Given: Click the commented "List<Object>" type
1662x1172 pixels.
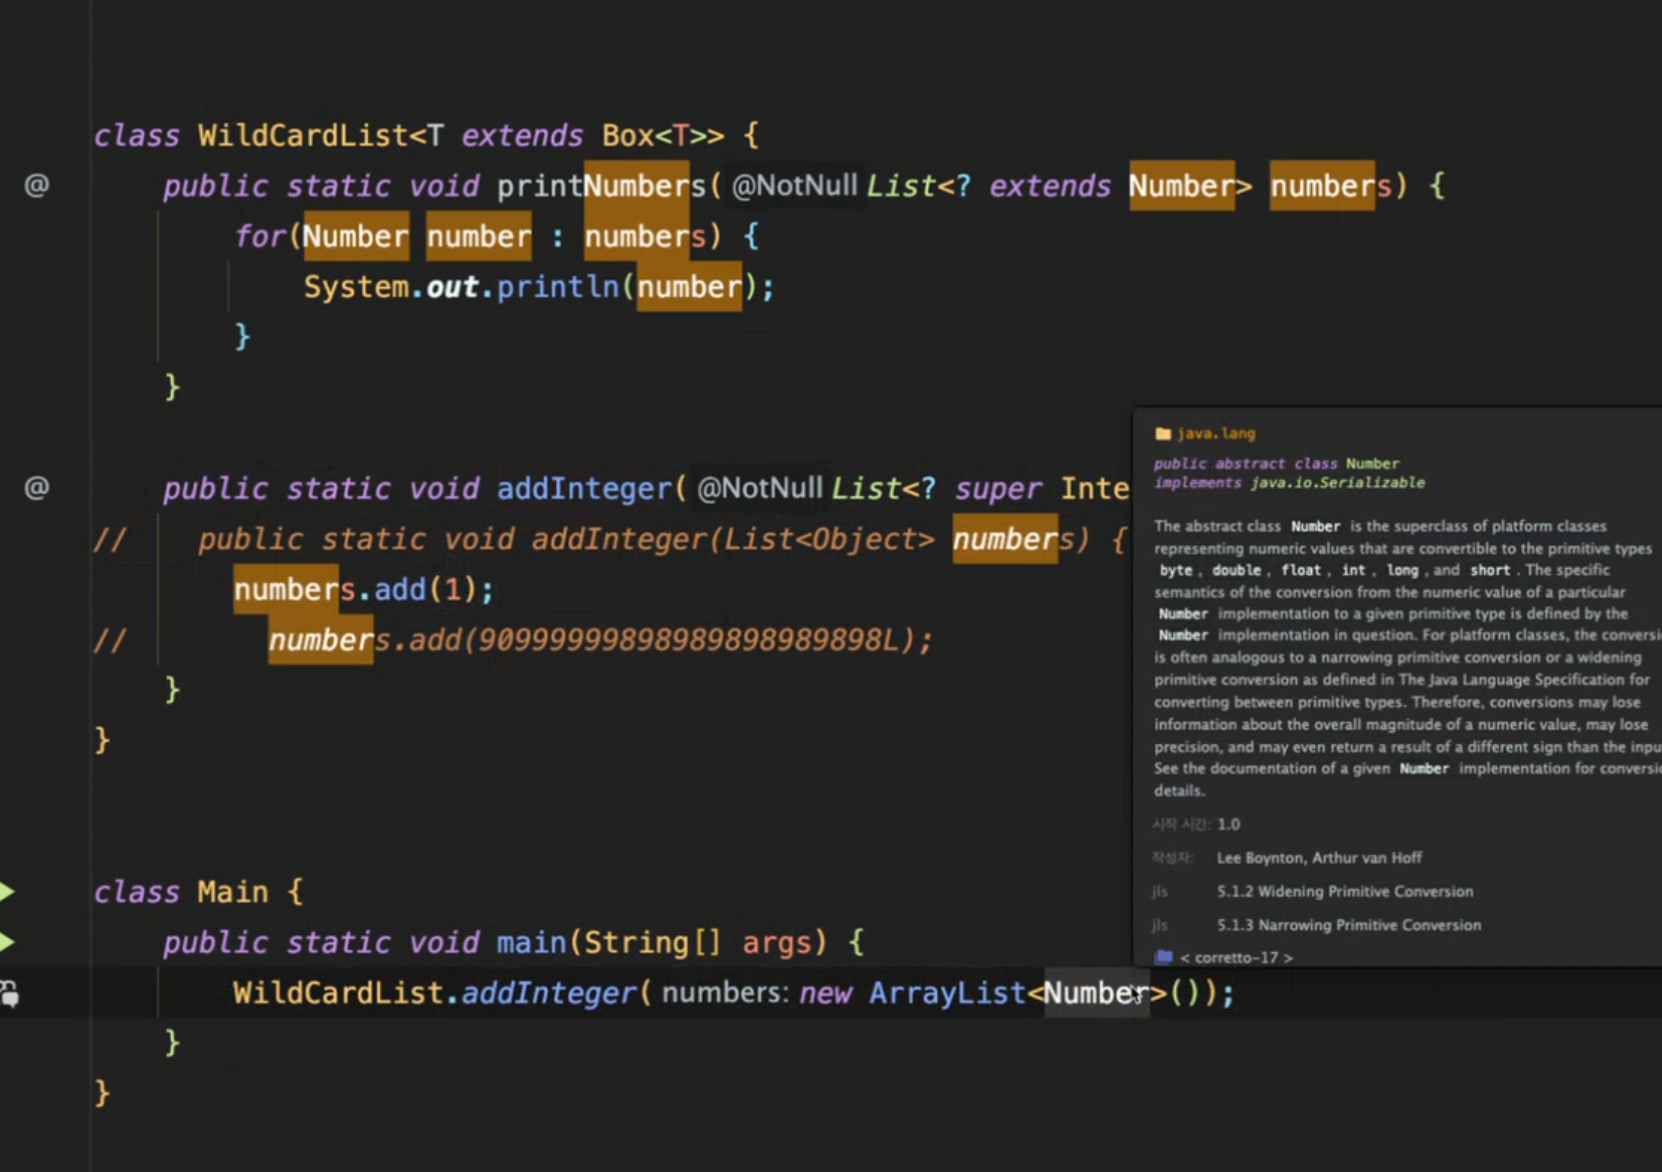Looking at the screenshot, I should (829, 540).
